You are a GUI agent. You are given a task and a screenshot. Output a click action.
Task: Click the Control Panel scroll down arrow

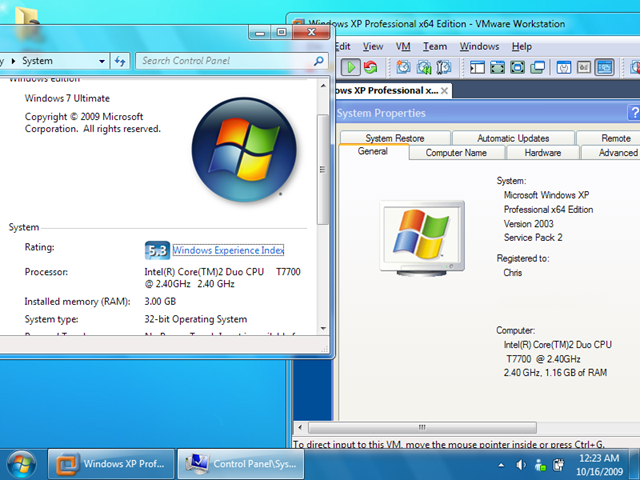pos(323,328)
